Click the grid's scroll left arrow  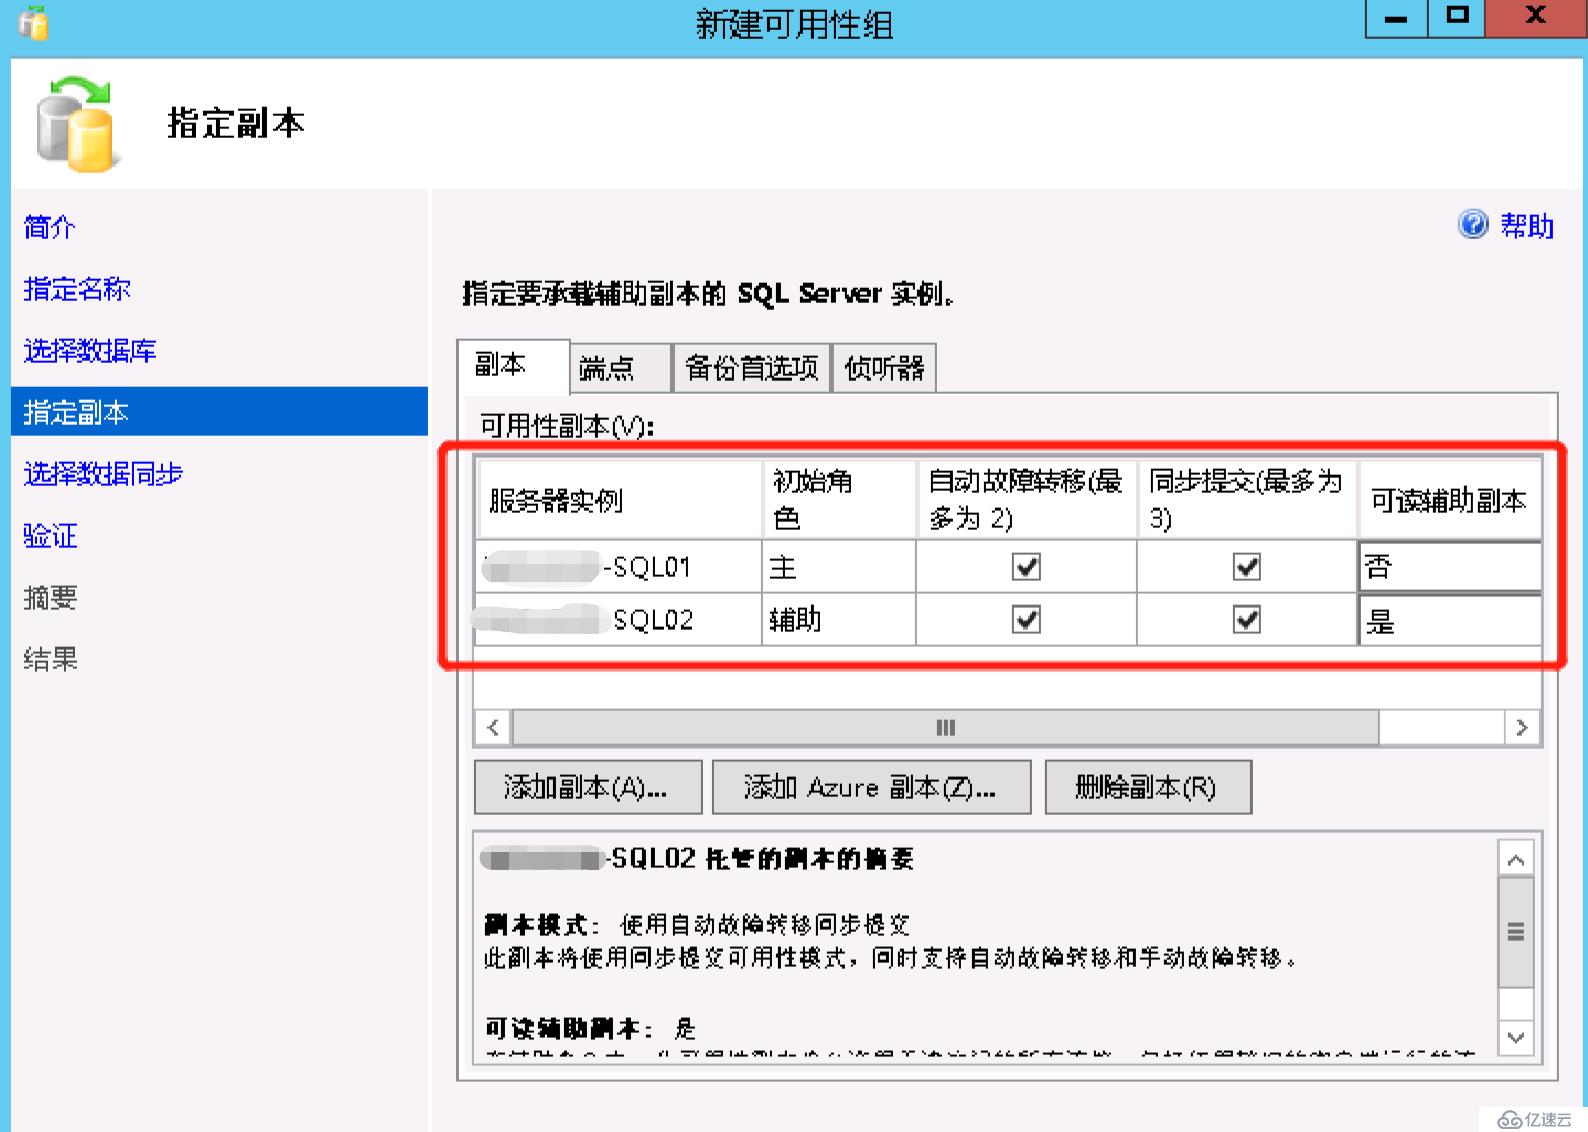(x=493, y=727)
